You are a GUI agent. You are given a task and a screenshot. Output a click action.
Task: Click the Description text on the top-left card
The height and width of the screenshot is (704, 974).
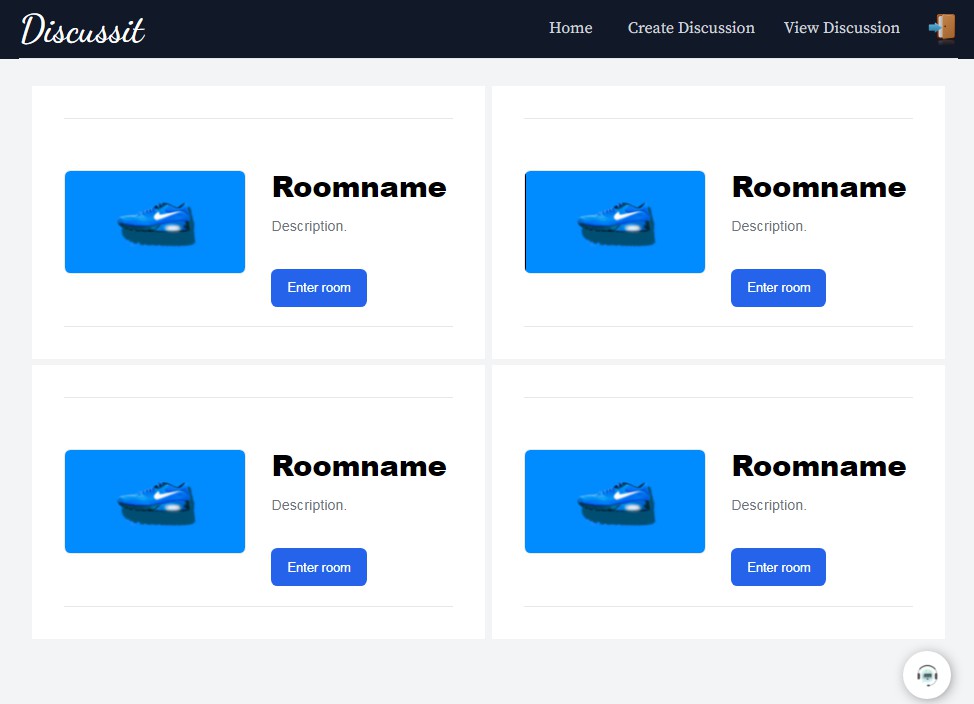[x=308, y=226]
